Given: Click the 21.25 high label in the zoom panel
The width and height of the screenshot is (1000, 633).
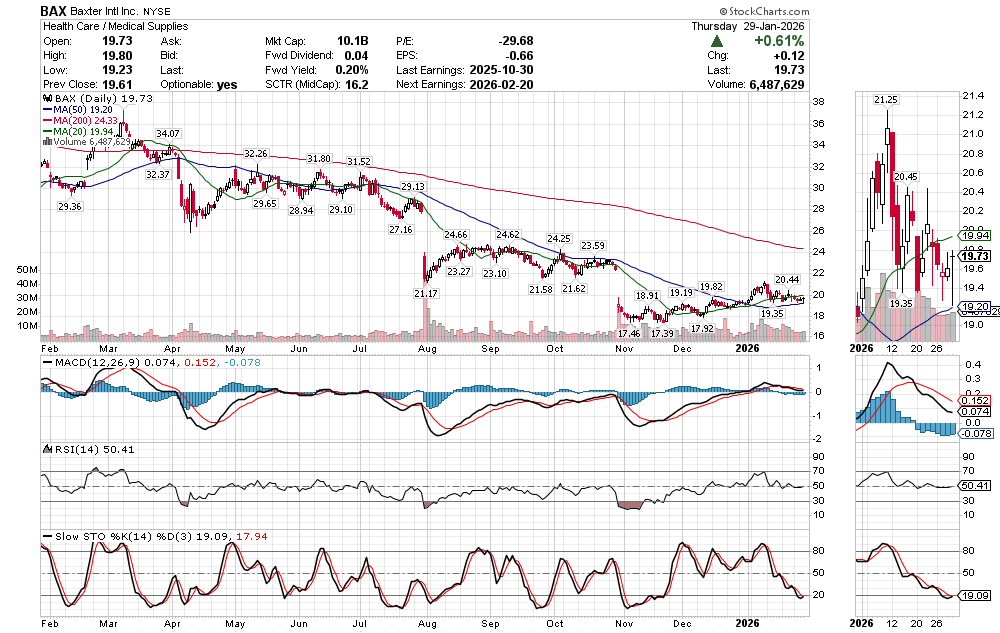Looking at the screenshot, I should tap(885, 100).
